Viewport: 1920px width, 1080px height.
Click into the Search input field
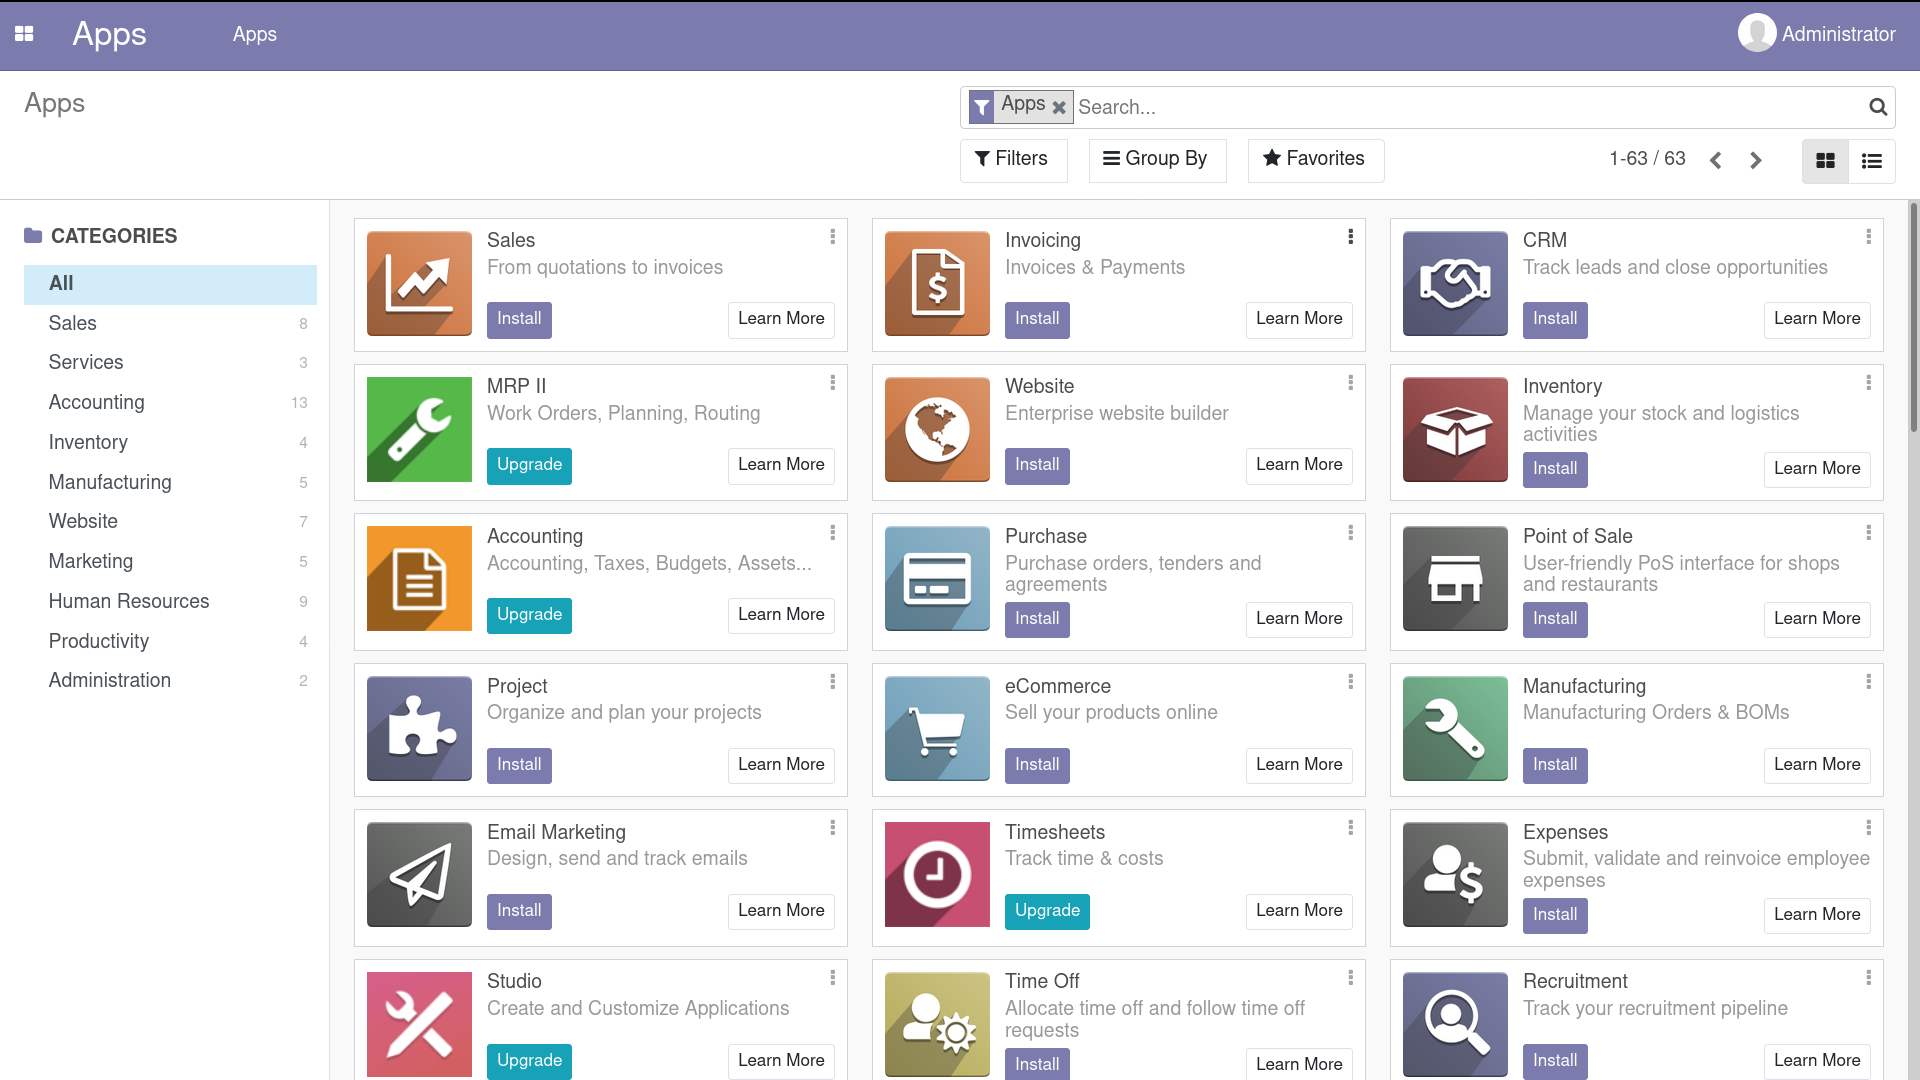(1460, 107)
